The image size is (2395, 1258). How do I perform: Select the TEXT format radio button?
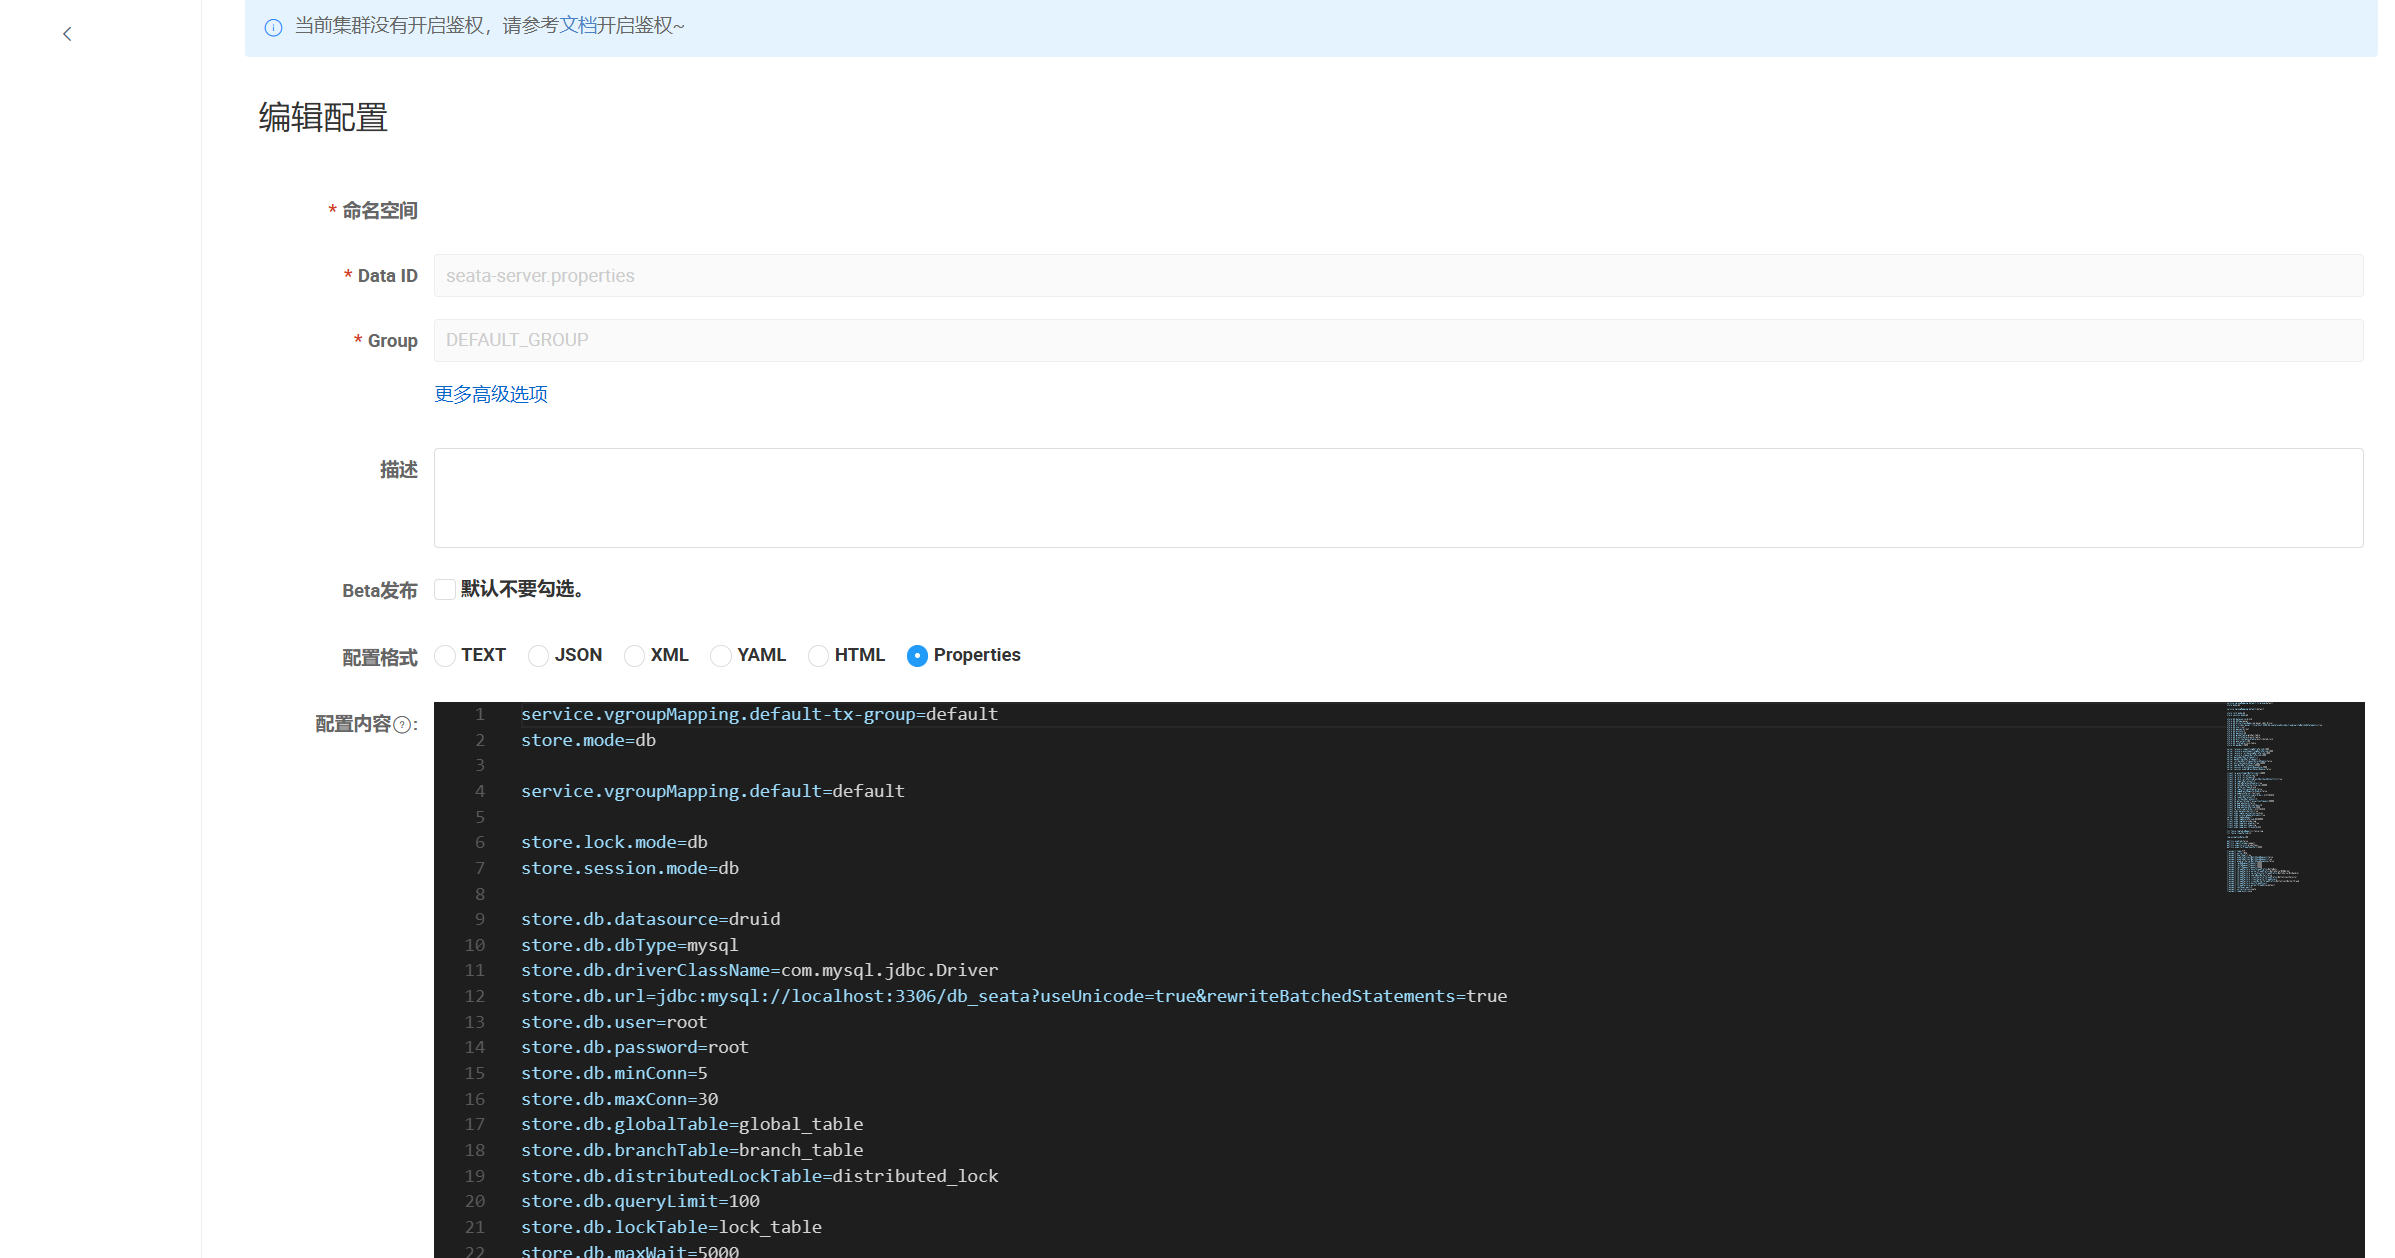[445, 656]
